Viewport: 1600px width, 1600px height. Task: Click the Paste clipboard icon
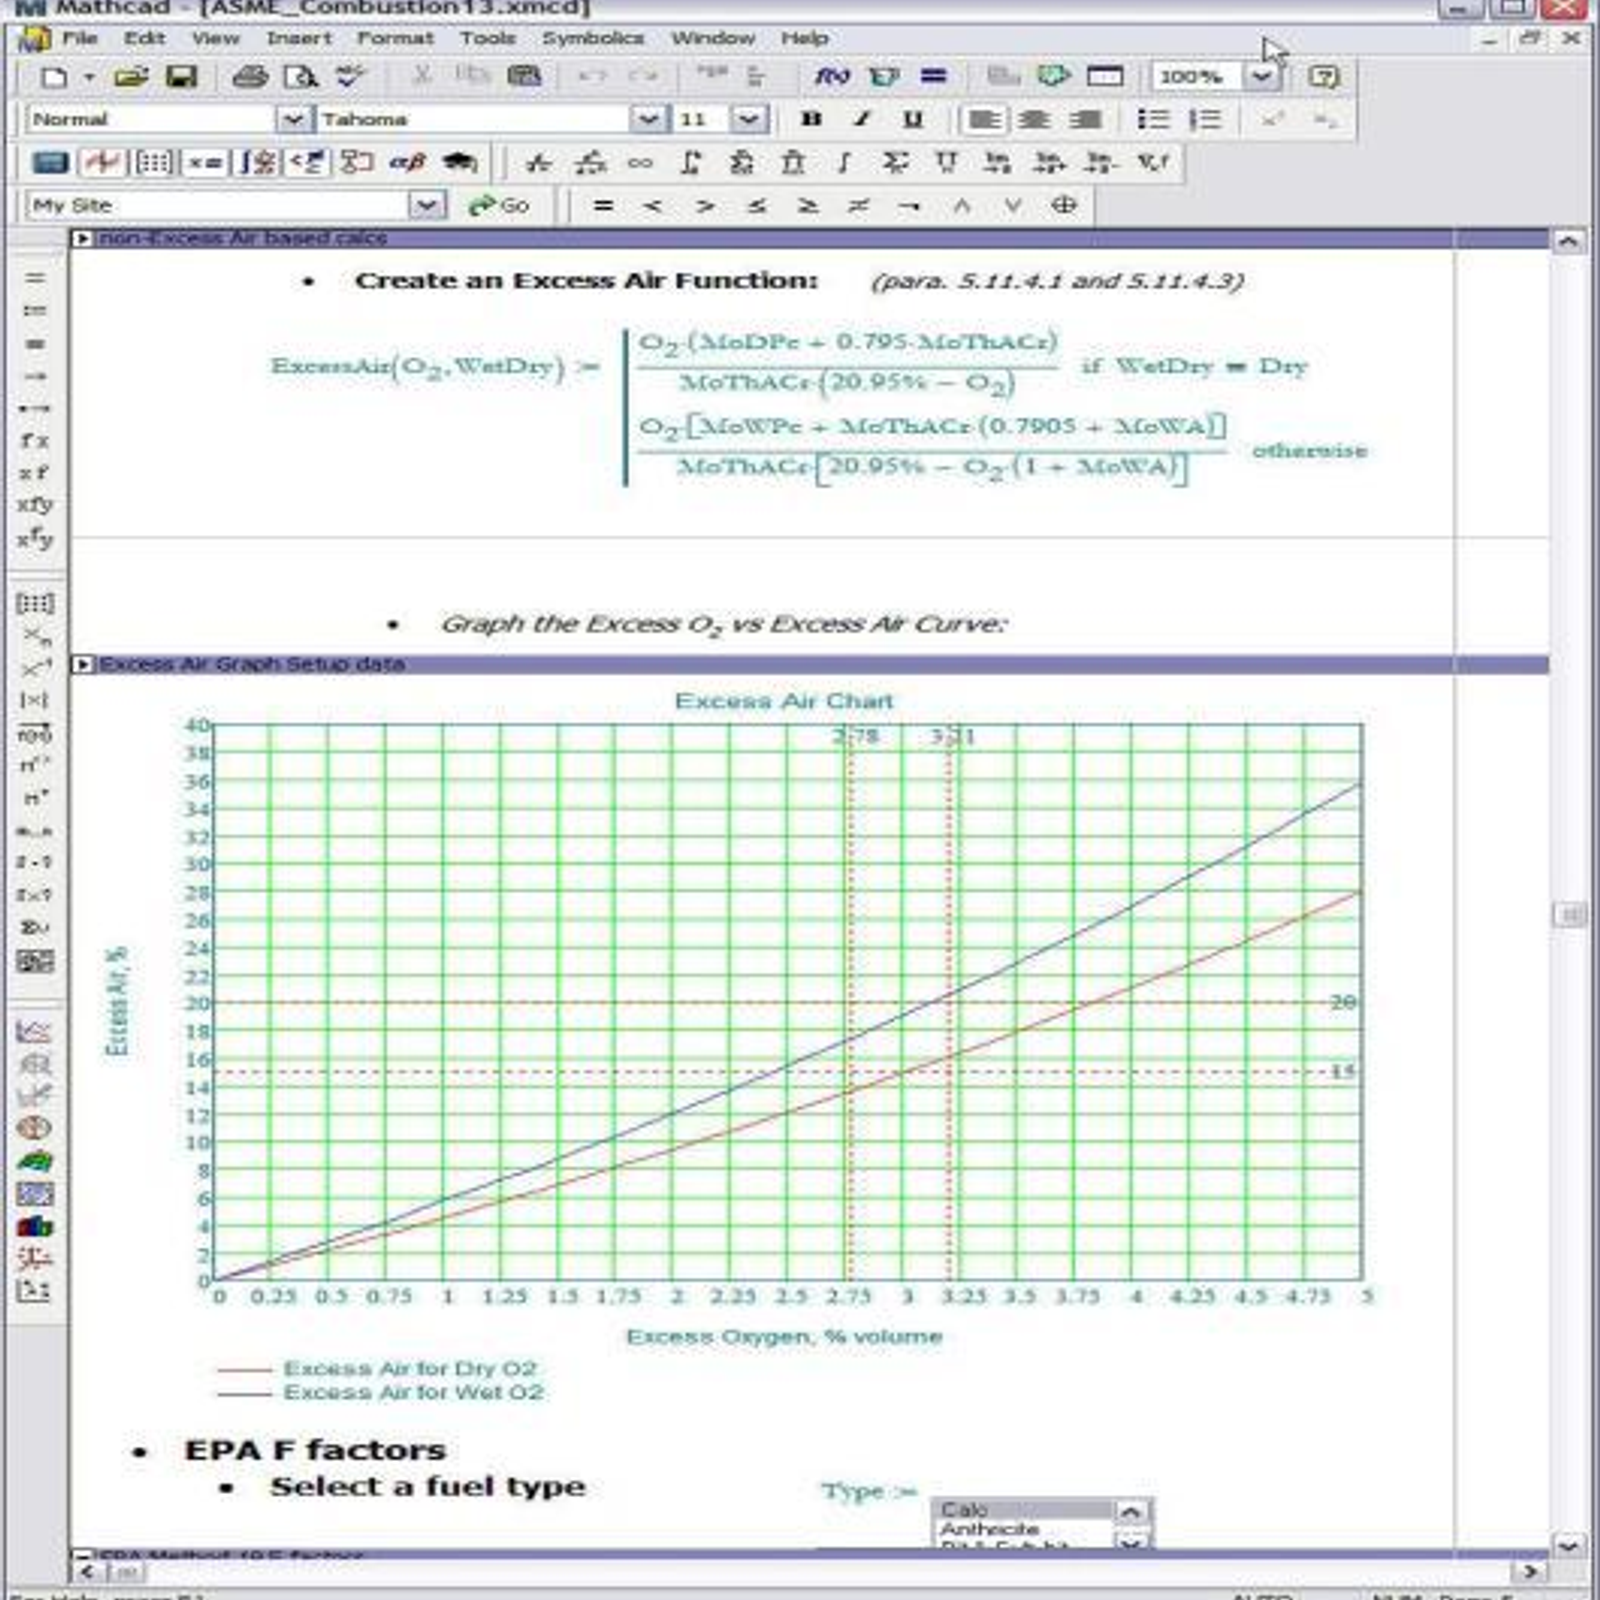524,77
